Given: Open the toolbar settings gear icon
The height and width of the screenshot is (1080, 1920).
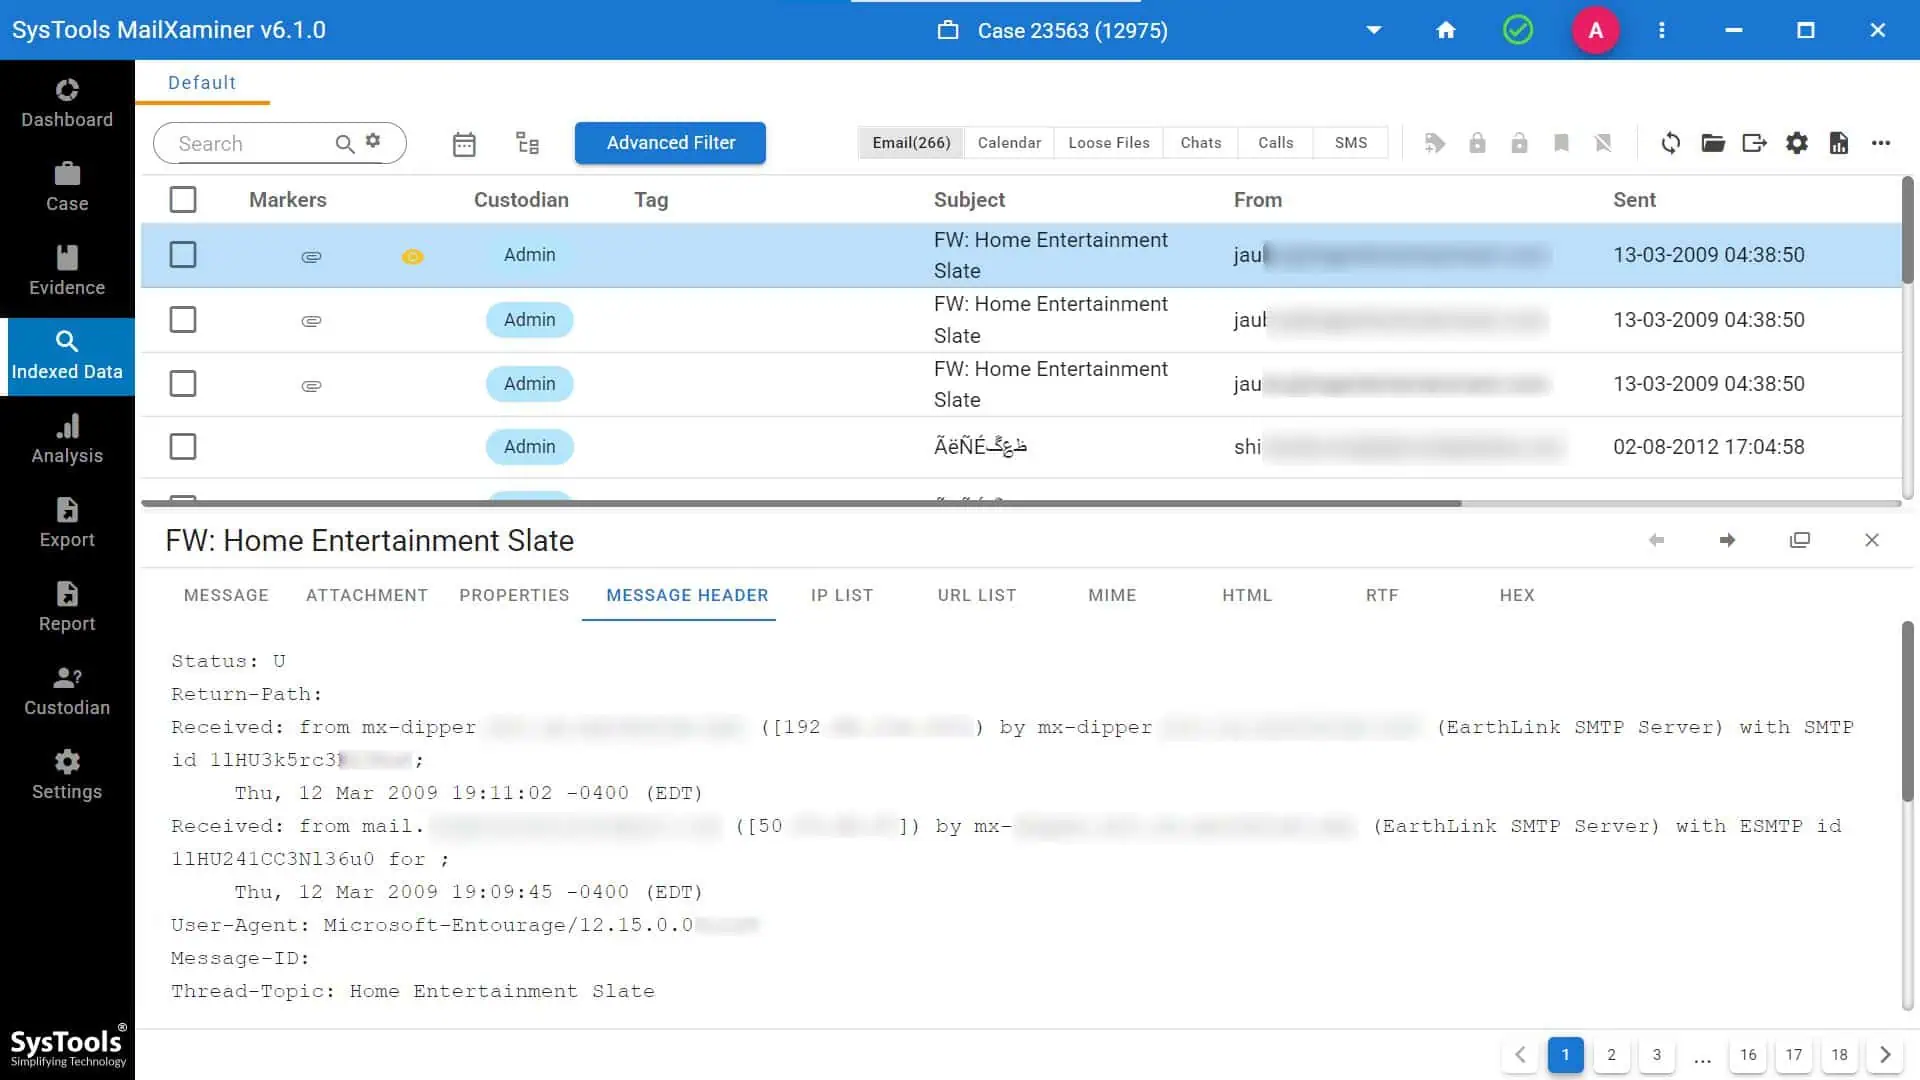Looking at the screenshot, I should click(x=1797, y=143).
